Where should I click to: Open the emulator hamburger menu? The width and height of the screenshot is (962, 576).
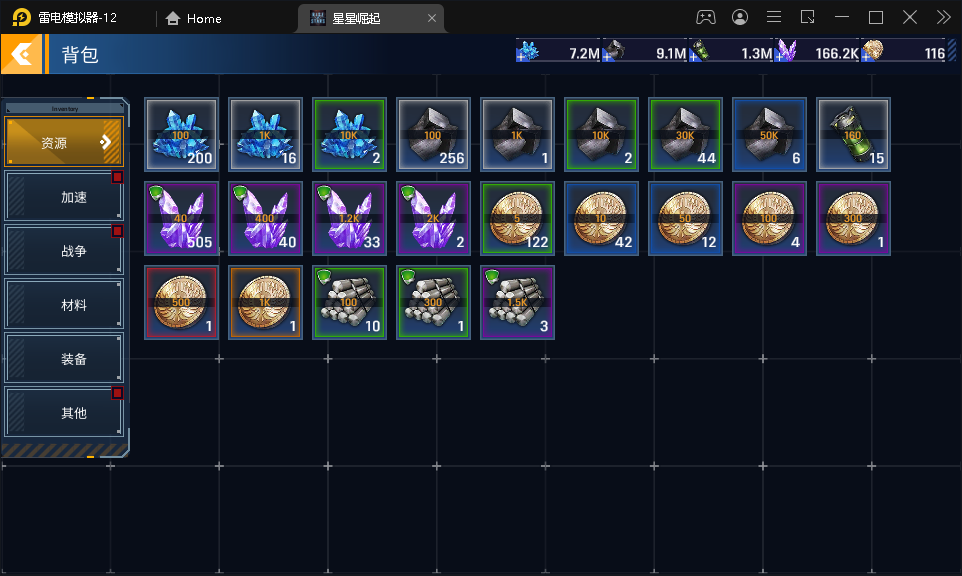(x=774, y=17)
